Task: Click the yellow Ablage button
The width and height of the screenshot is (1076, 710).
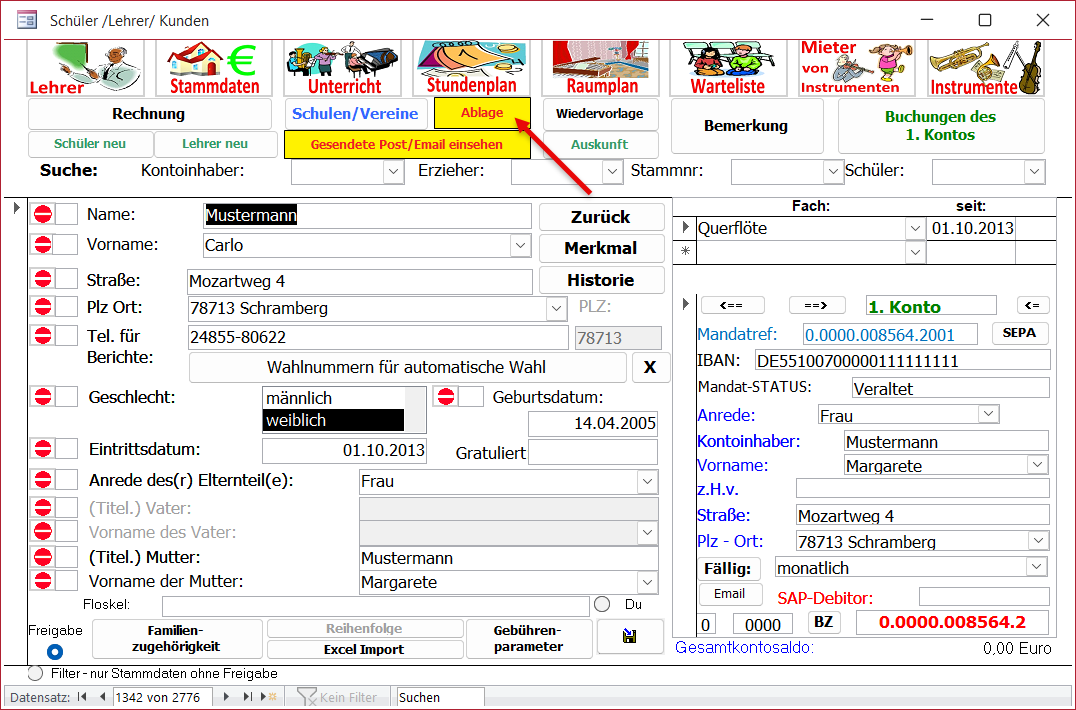Action: (x=482, y=113)
